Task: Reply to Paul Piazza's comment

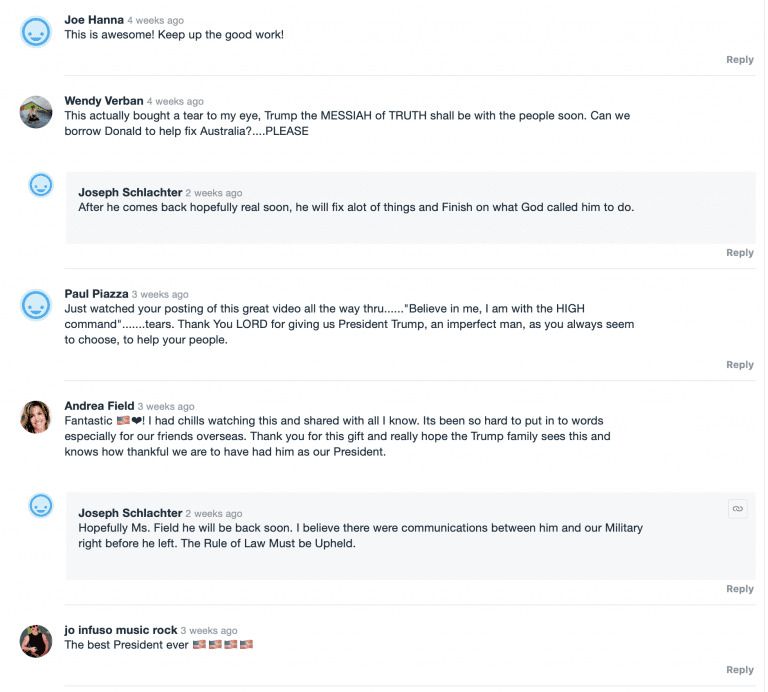Action: 739,365
